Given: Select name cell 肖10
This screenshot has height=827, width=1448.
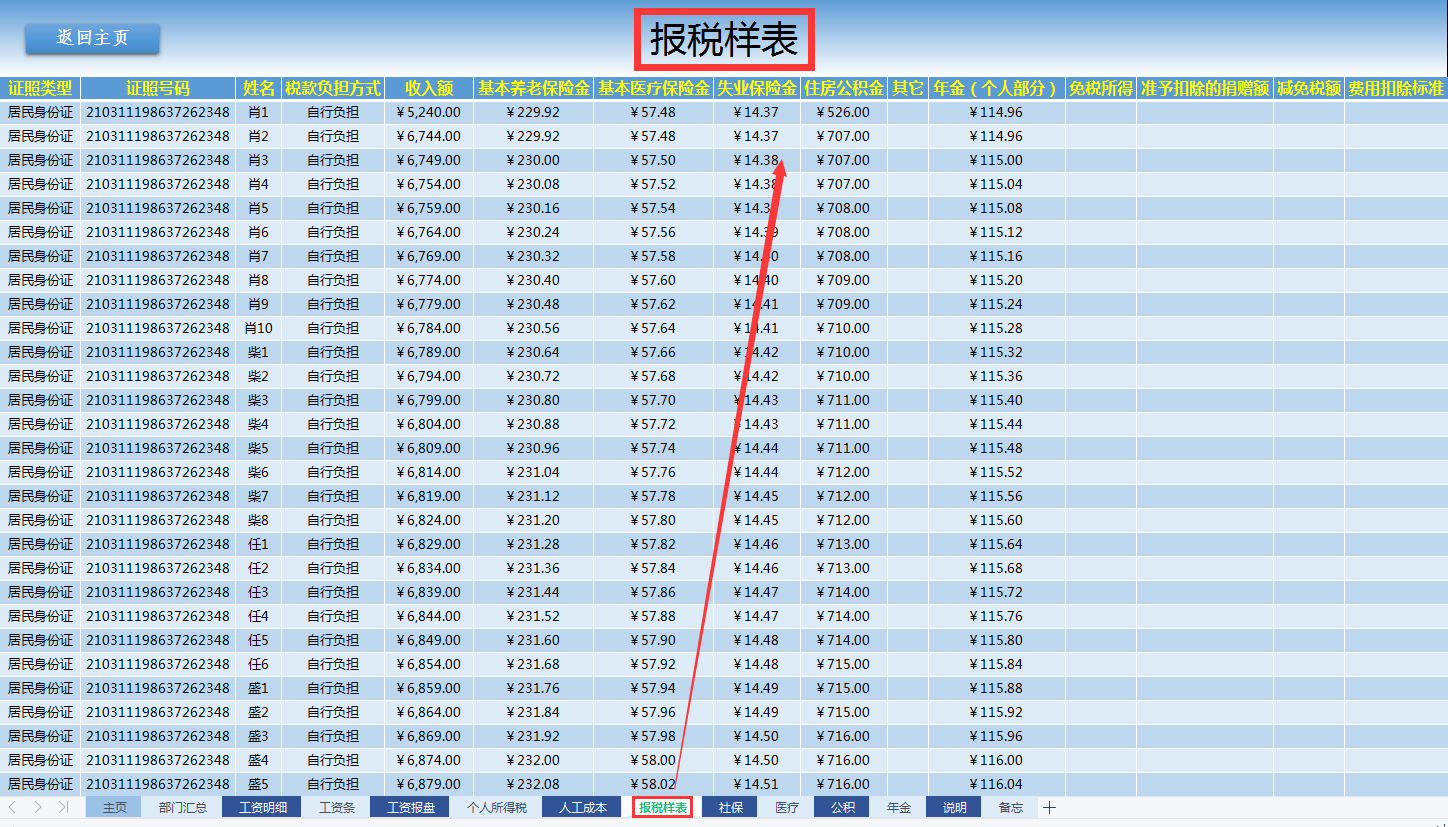Looking at the screenshot, I should (x=258, y=328).
